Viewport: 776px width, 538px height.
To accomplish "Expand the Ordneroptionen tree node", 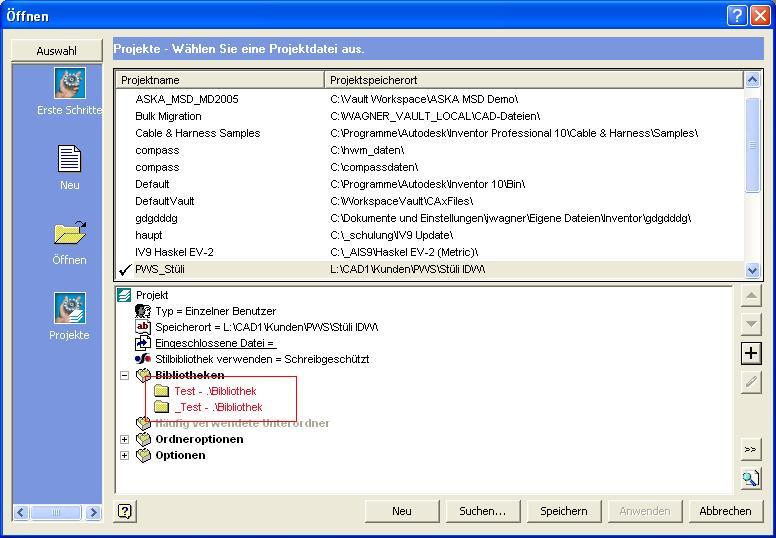I will pyautogui.click(x=124, y=440).
